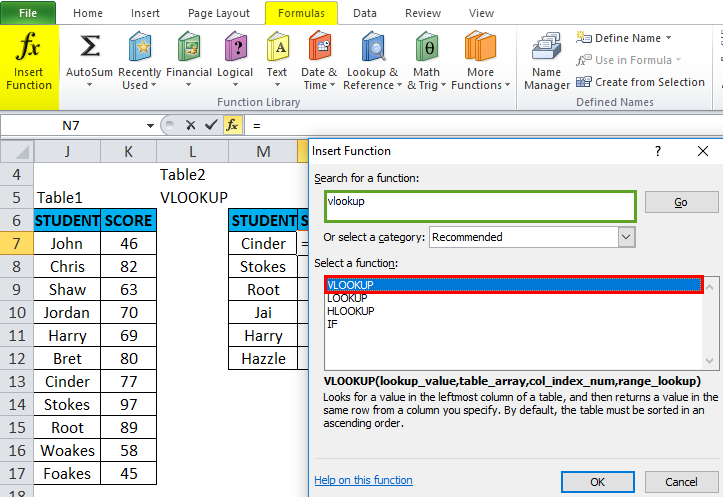723x497 pixels.
Task: Expand the Text functions dropdown arrow
Action: pyautogui.click(x=277, y=85)
